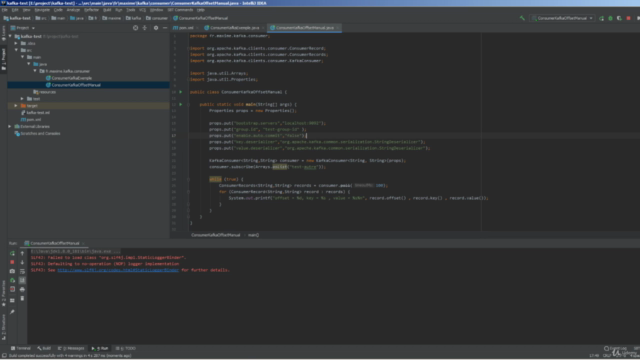Click the collapse-all icon in the Project panel
Screen dimensions: 640x360
(x=144, y=28)
